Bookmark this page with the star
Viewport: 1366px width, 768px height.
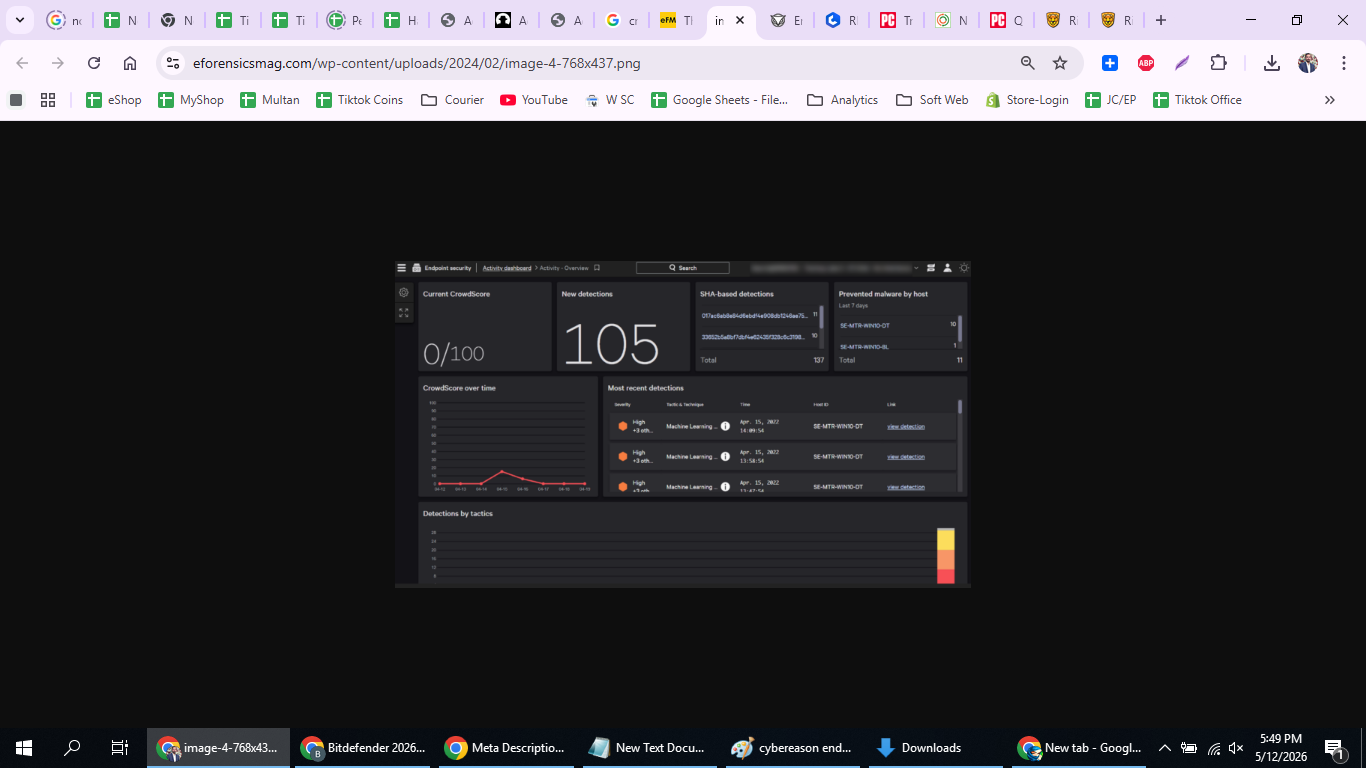tap(1060, 63)
